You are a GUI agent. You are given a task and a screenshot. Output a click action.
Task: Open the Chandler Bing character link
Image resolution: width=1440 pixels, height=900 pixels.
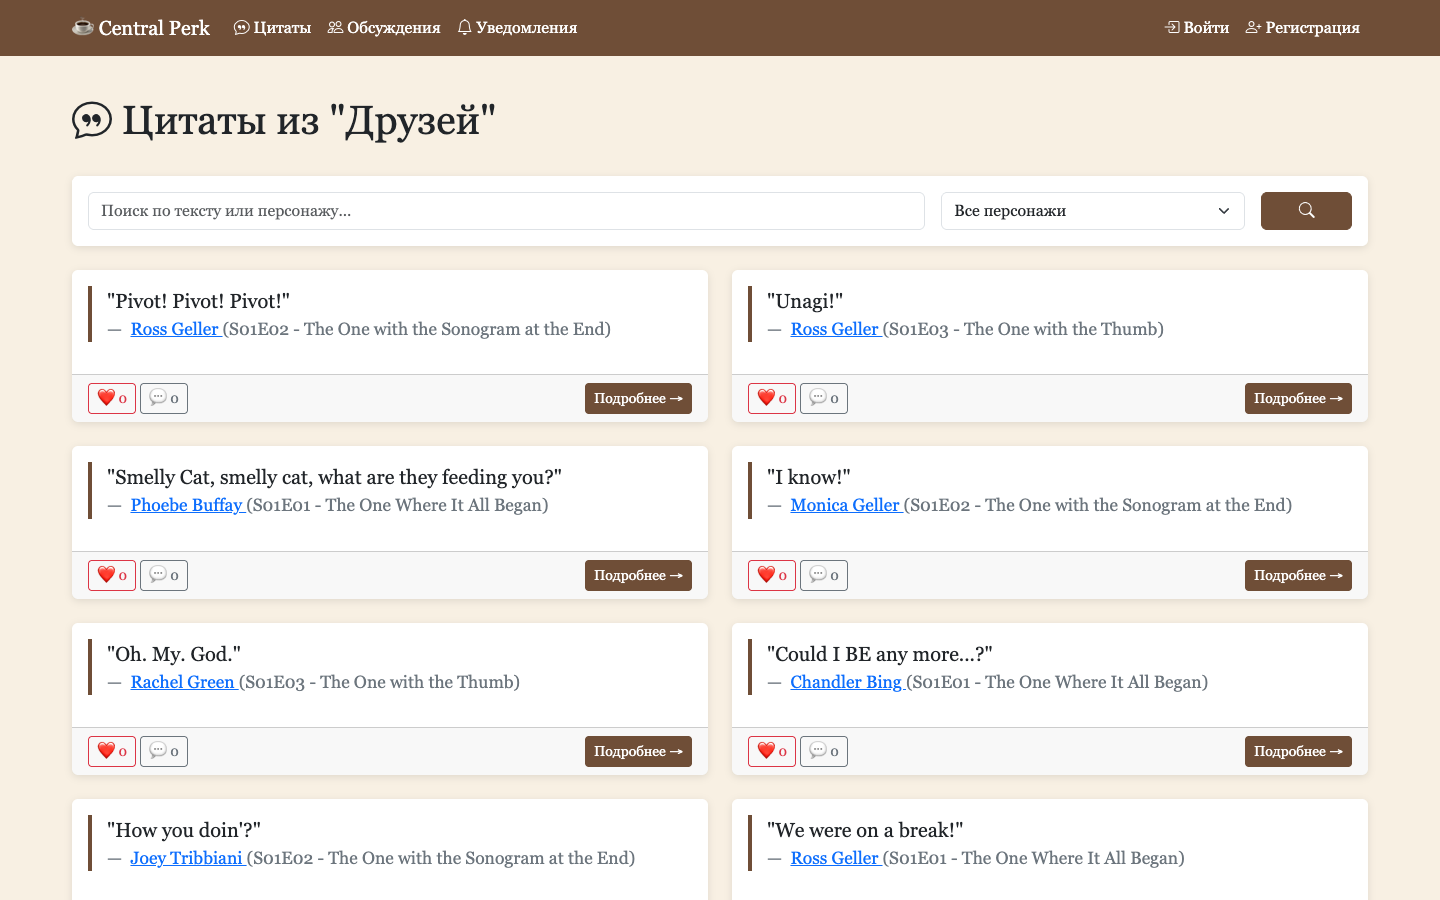(x=847, y=682)
